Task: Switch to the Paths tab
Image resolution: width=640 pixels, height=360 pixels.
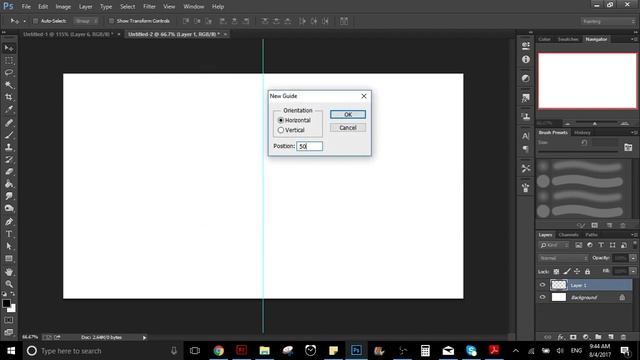Action: pyautogui.click(x=591, y=235)
